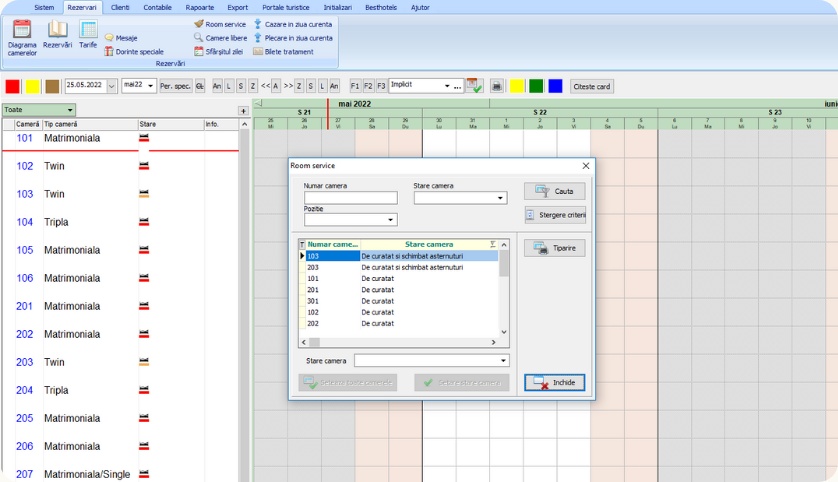The image size is (838, 482).
Task: Click the Inchide button
Action: coord(554,382)
